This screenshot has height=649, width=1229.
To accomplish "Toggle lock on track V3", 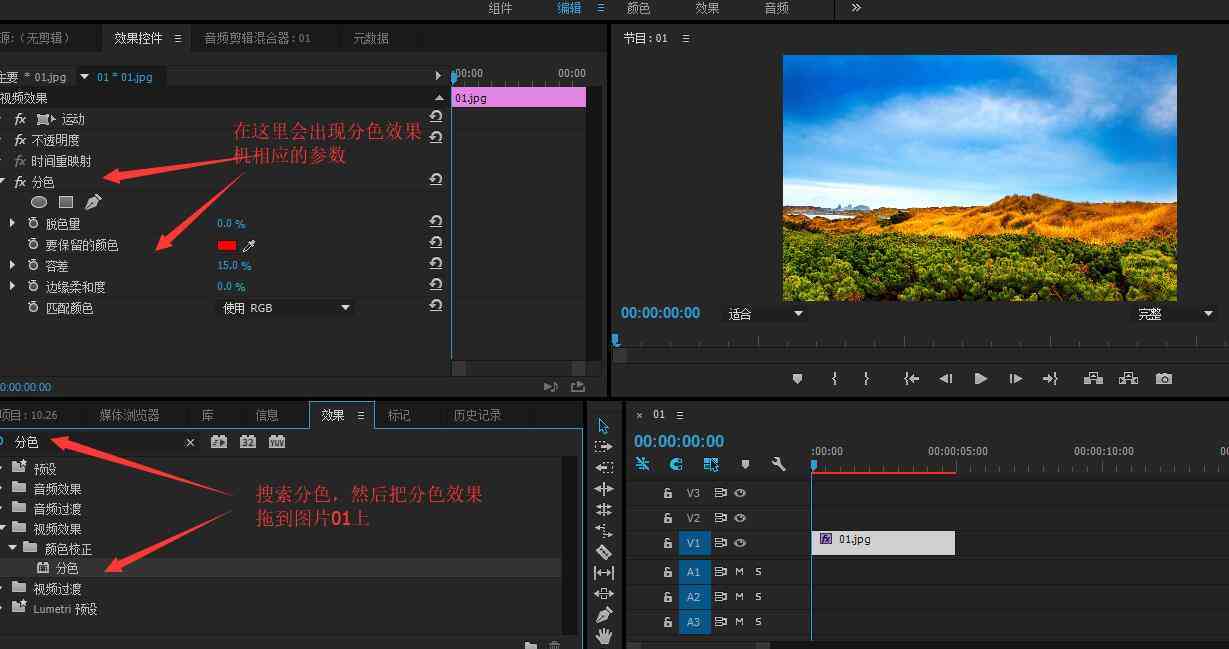I will coord(668,493).
